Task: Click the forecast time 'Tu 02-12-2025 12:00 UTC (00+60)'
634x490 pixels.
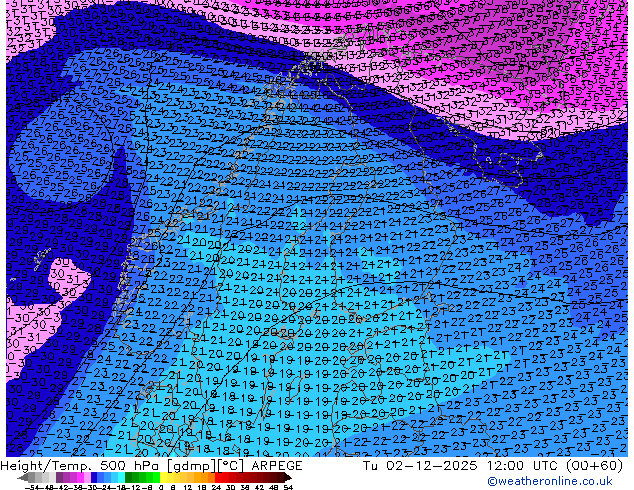Action: pyautogui.click(x=493, y=466)
